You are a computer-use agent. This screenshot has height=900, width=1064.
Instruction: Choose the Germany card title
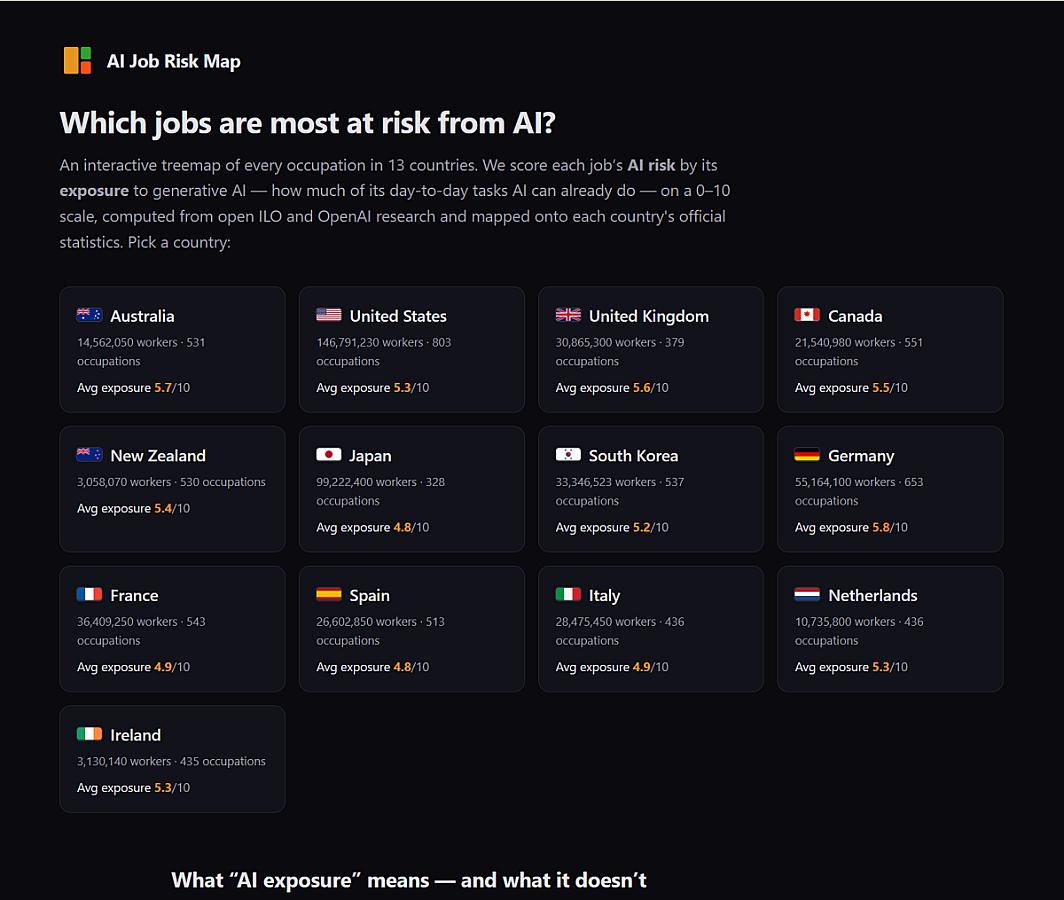[x=861, y=456]
